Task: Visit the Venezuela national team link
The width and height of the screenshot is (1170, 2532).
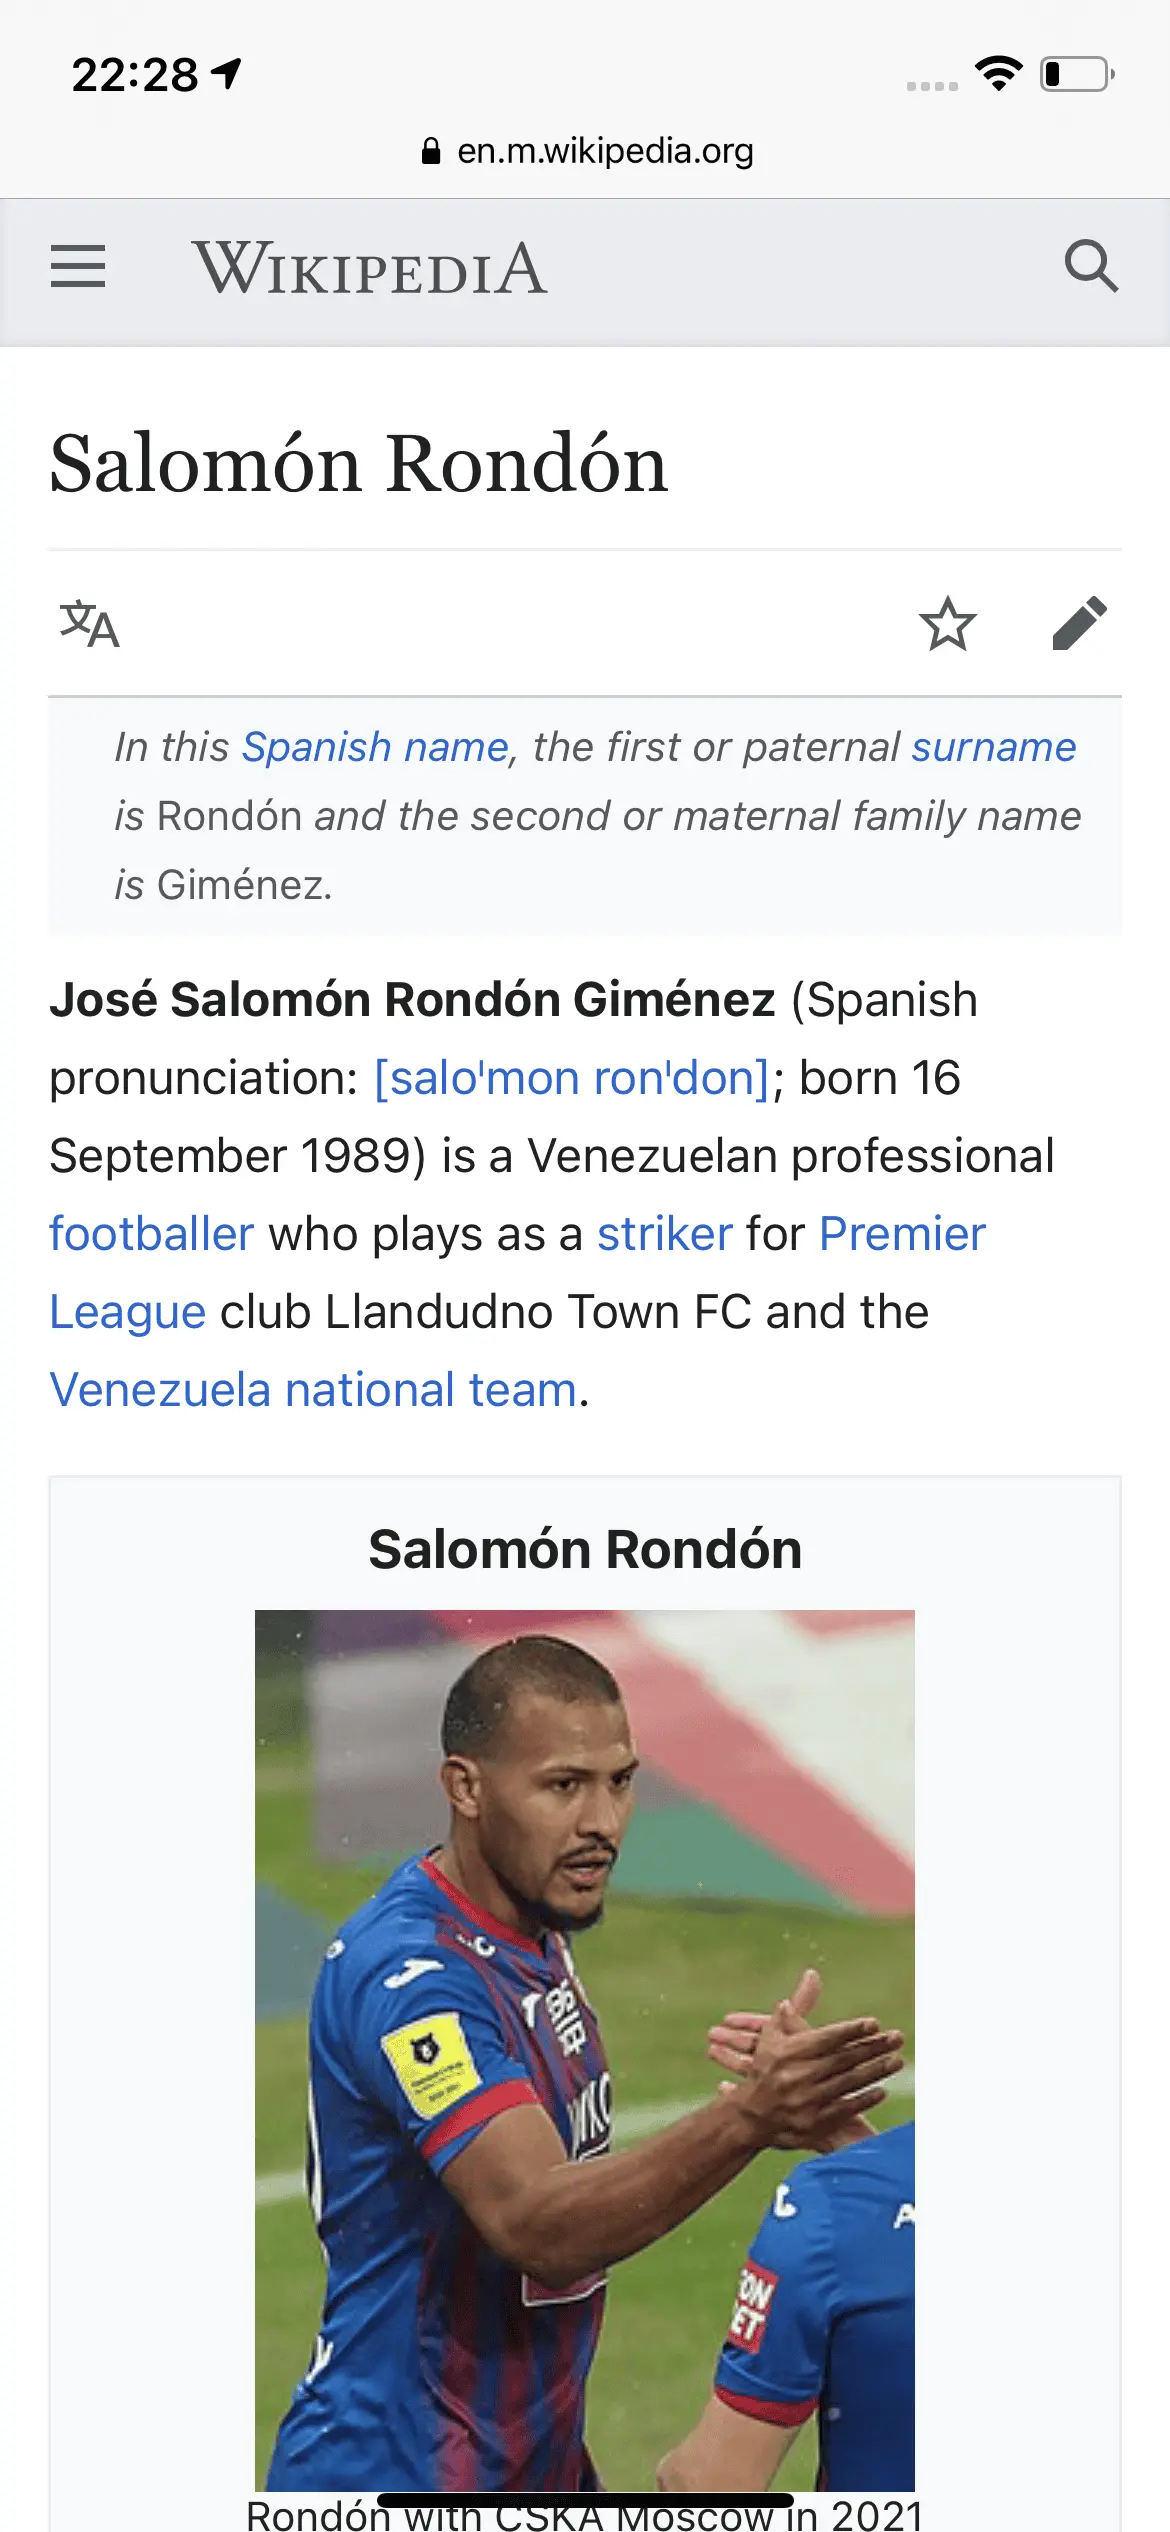Action: pos(313,1390)
